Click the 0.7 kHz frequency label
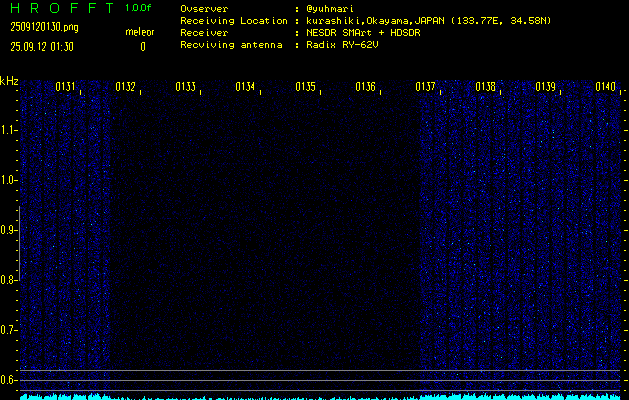This screenshot has height=400, width=629. 8,330
